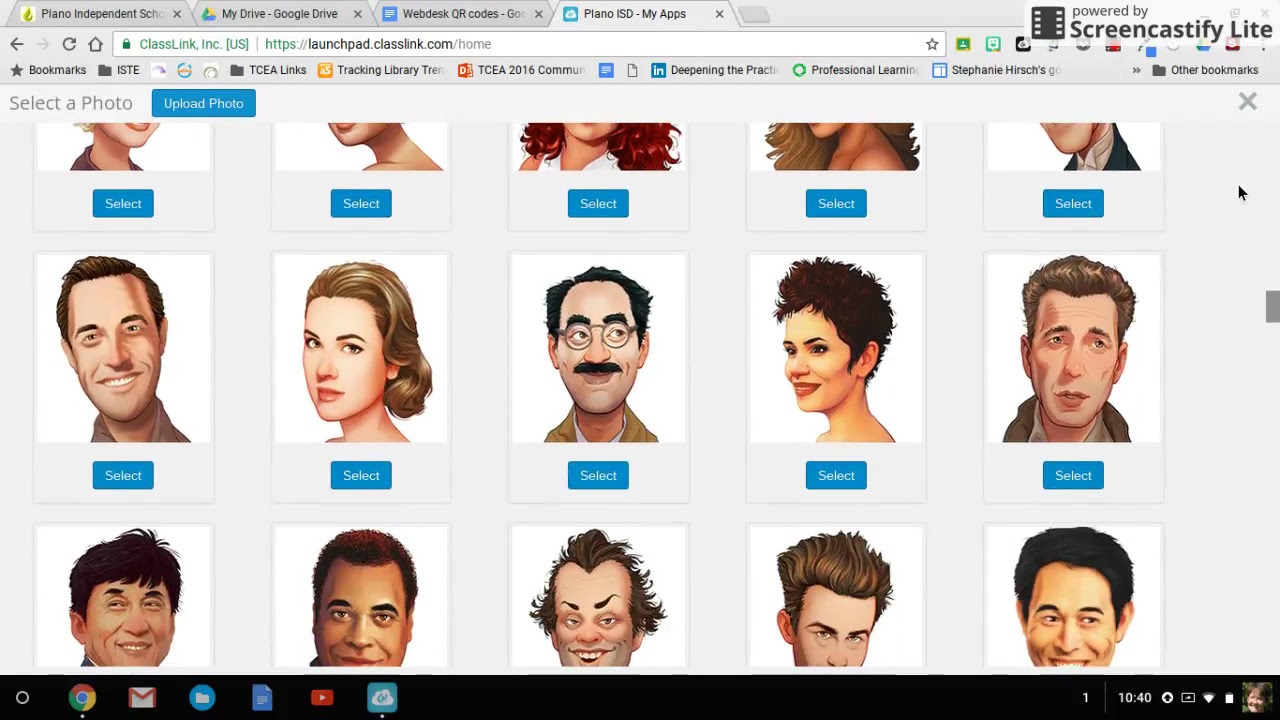Choose Select under the woman with short spiky hair
Viewport: 1280px width, 720px height.
[836, 475]
